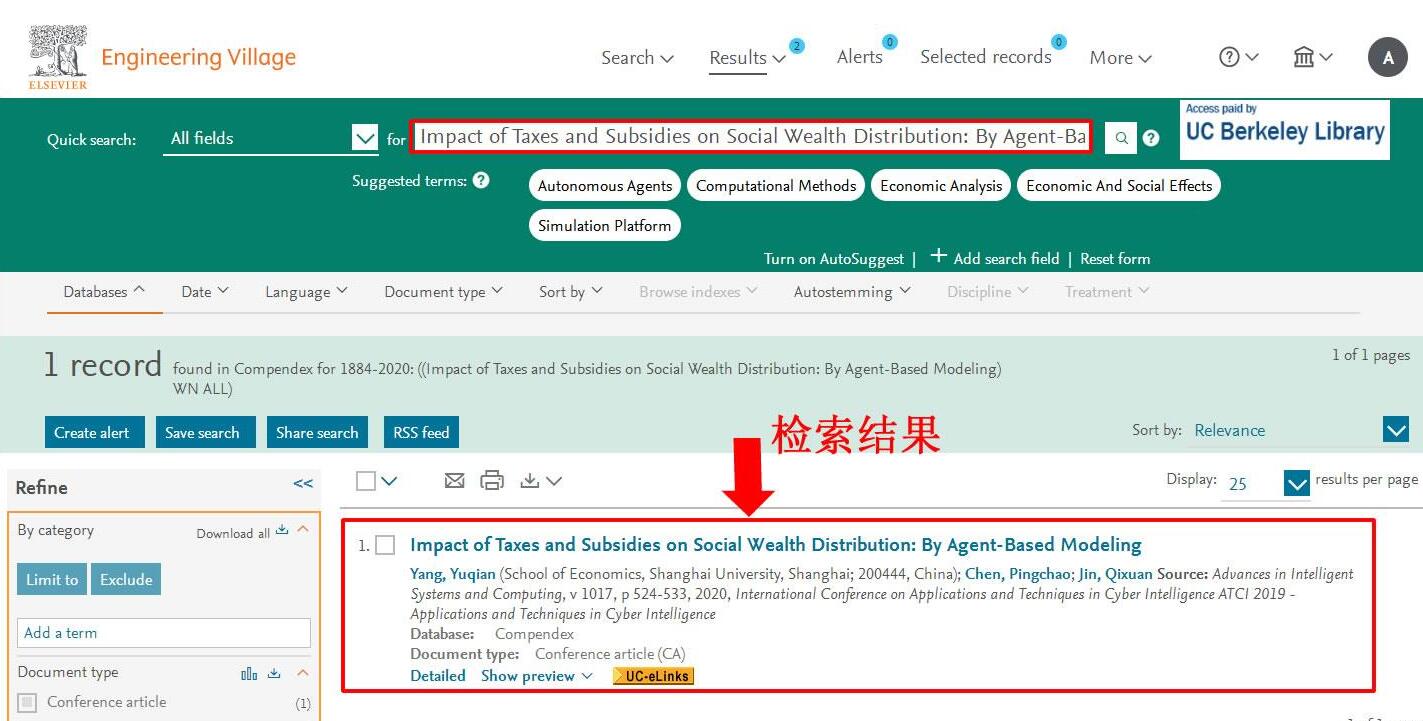1423x721 pixels.
Task: Open the Suggested terms help icon
Action: [481, 180]
